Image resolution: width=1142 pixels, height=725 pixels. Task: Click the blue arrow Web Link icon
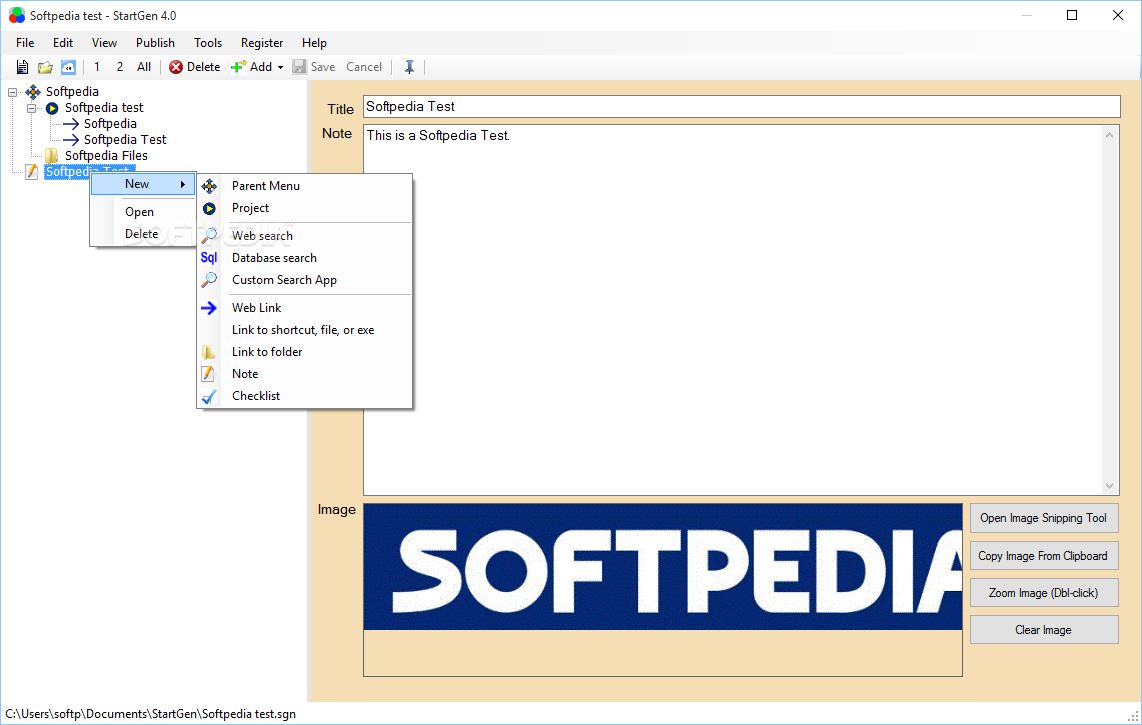pyautogui.click(x=209, y=308)
